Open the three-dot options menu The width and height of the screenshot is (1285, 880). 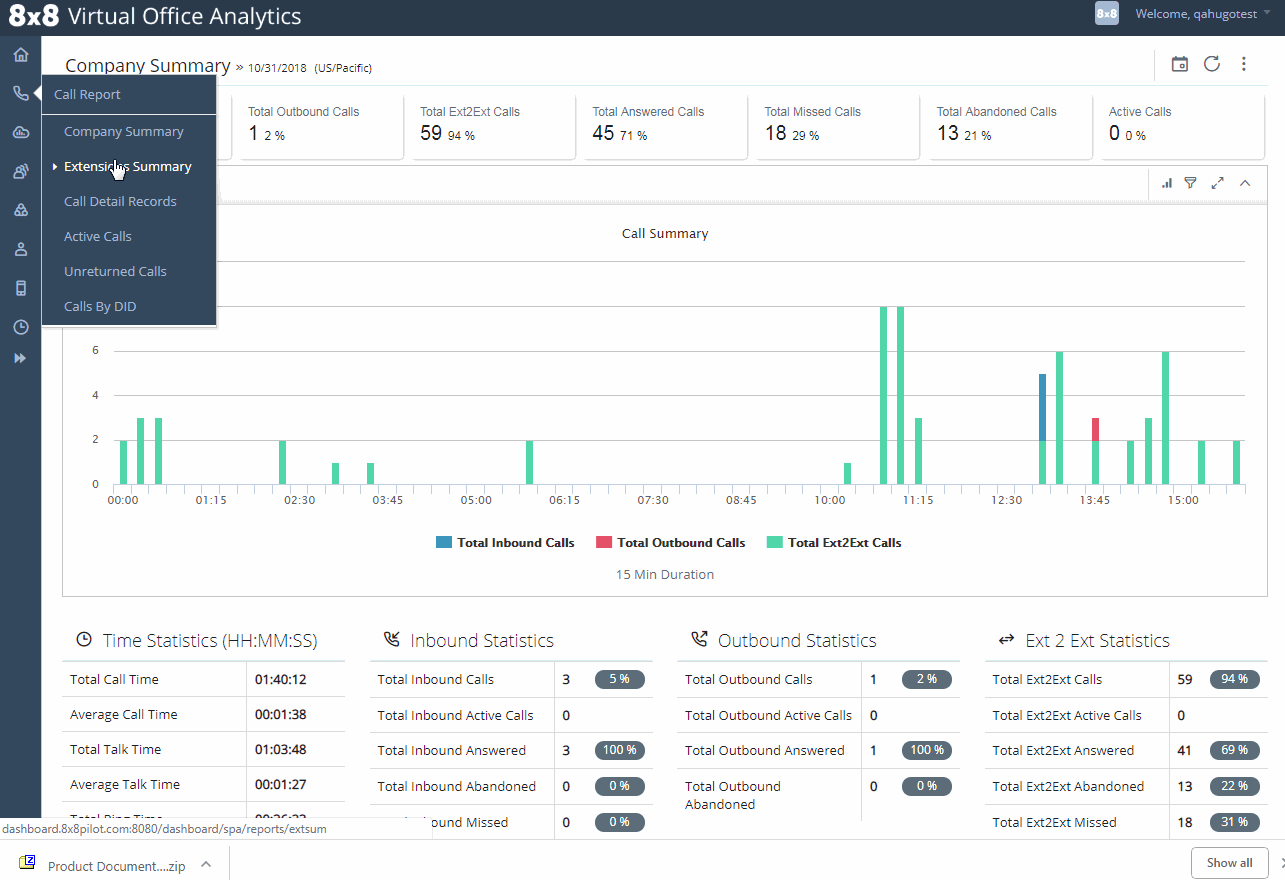click(x=1243, y=63)
